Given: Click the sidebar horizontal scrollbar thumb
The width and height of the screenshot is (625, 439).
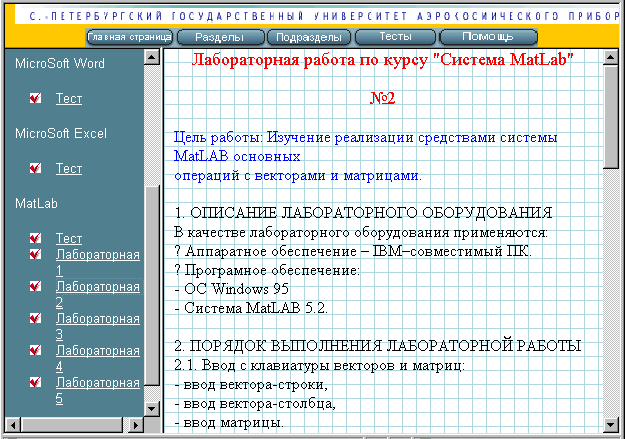Looking at the screenshot, I should 72,425.
